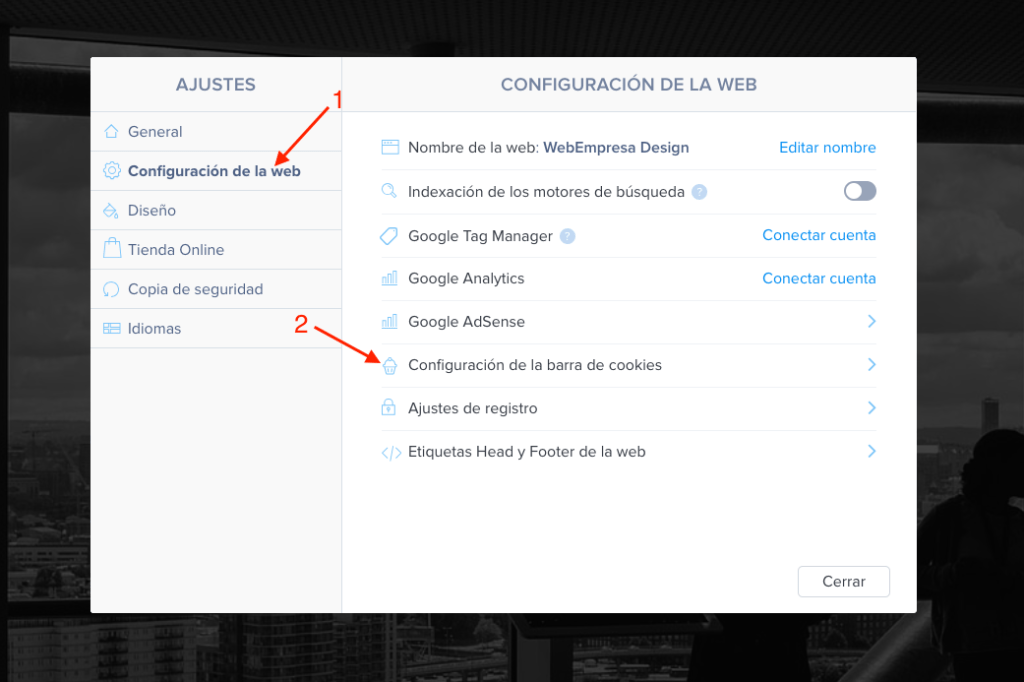Switch to Idiomas settings
The height and width of the screenshot is (682, 1024).
pyautogui.click(x=216, y=328)
